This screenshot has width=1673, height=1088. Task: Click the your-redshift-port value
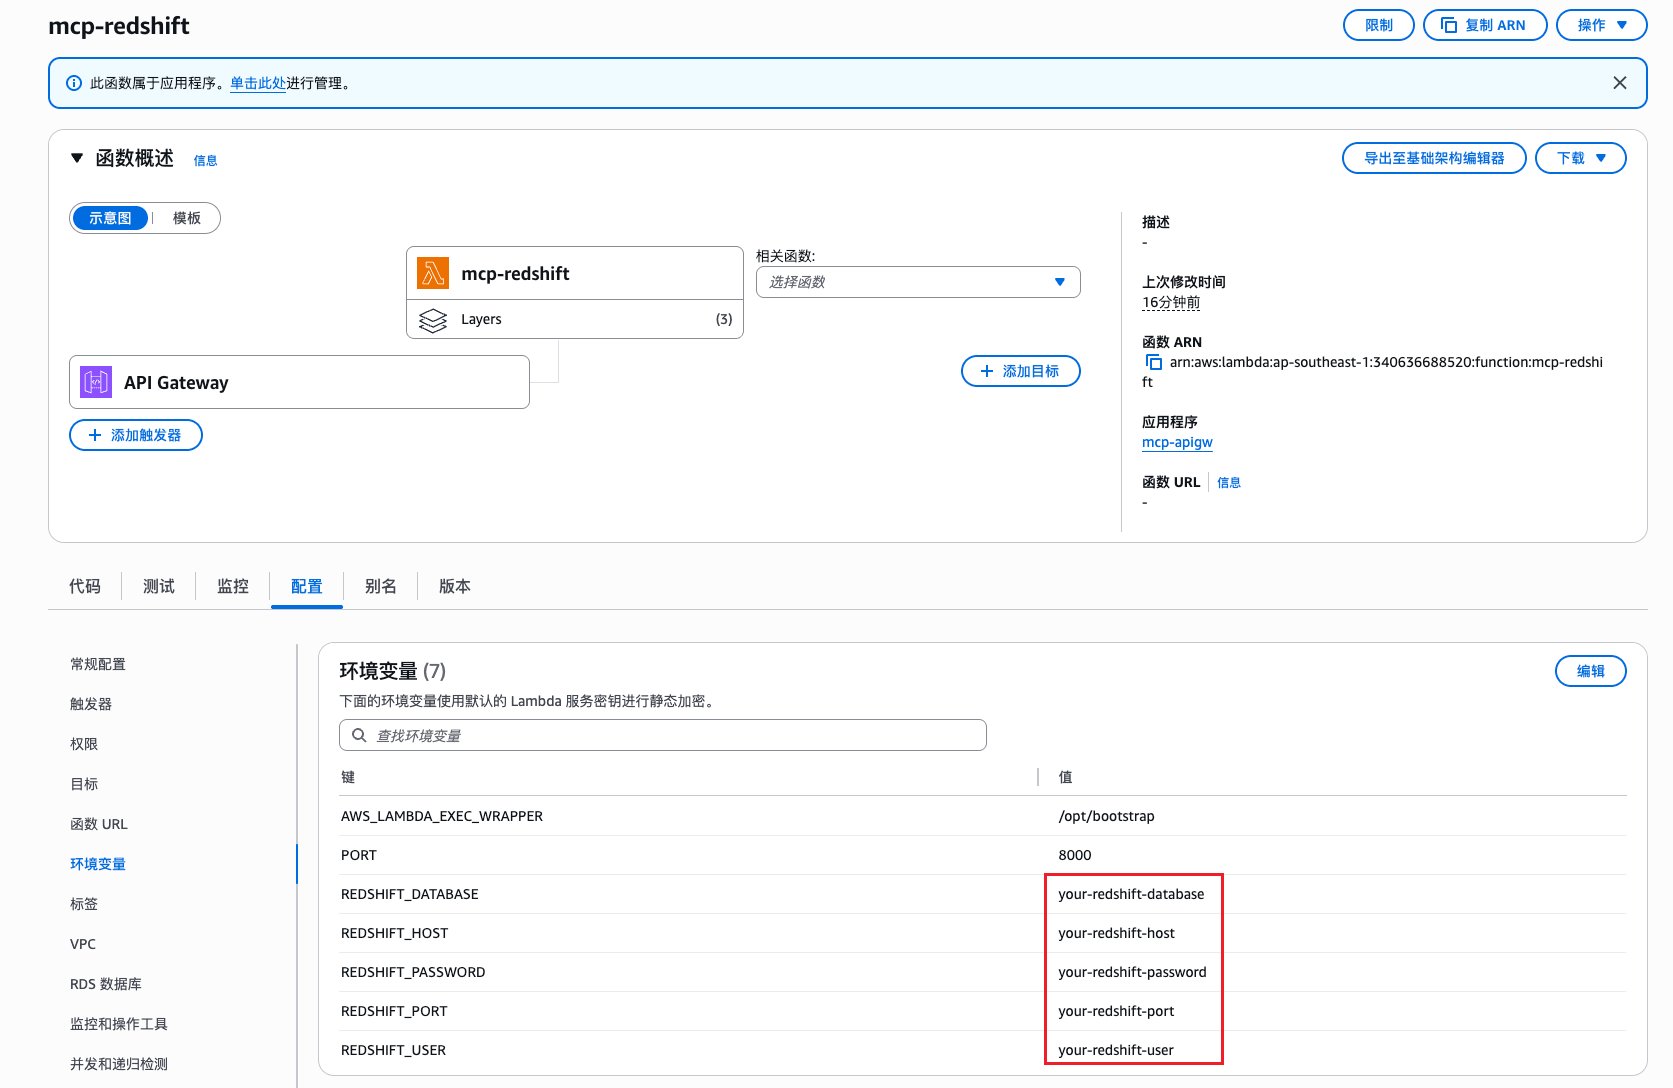pyautogui.click(x=1116, y=1011)
